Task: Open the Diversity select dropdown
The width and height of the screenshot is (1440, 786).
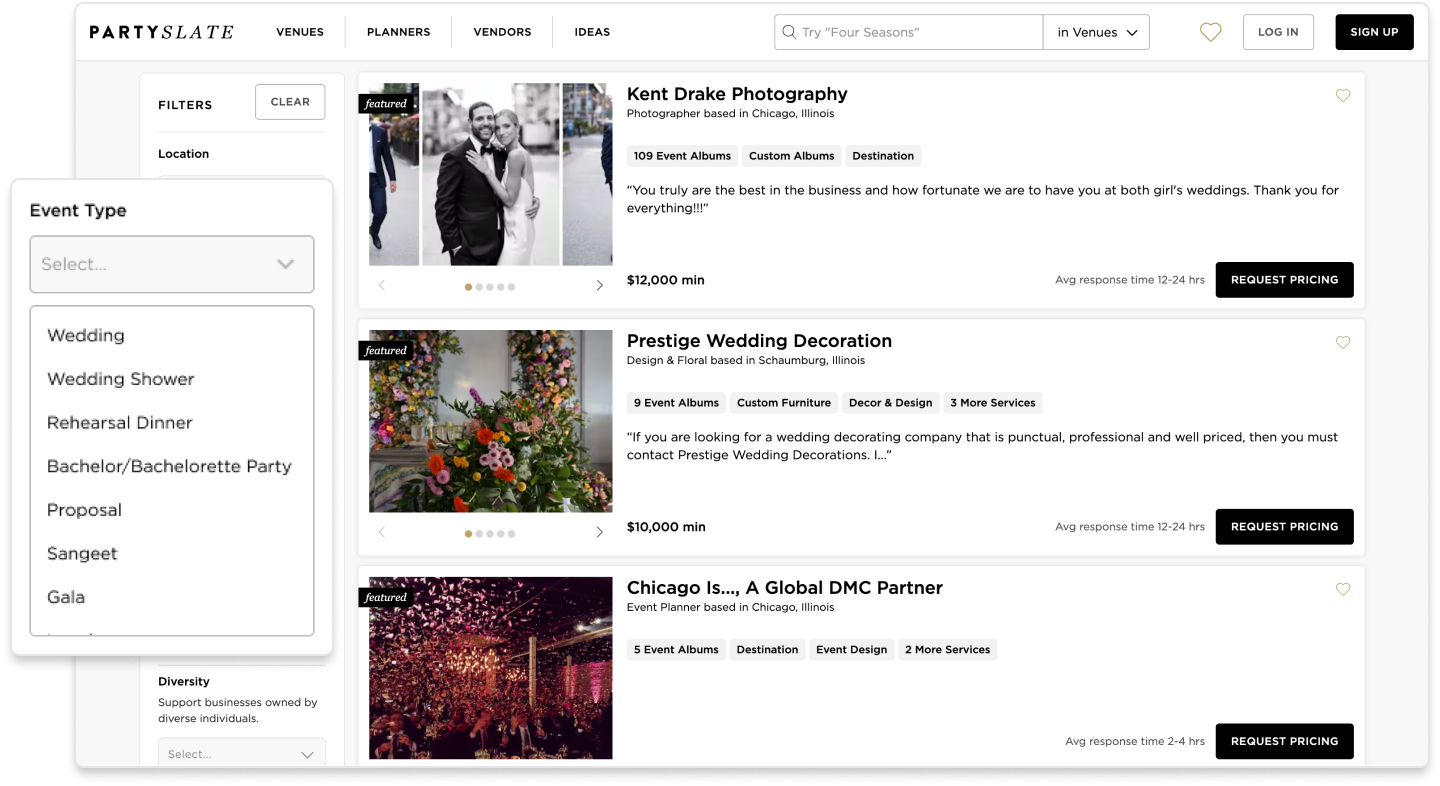Action: [x=242, y=754]
